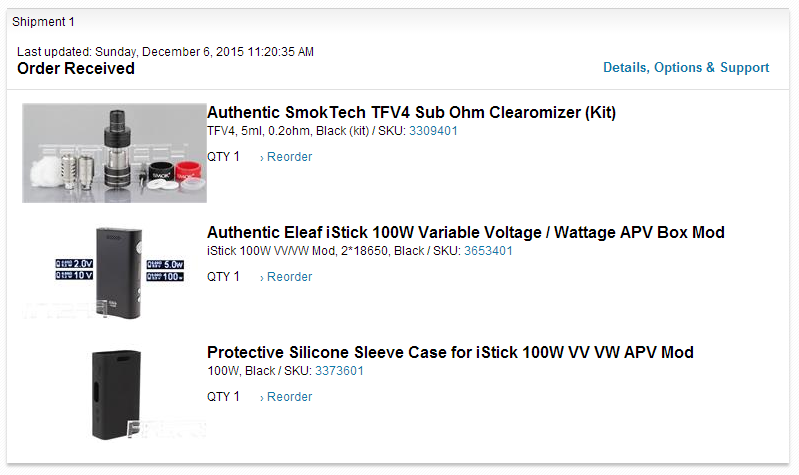Click the Order Received status heading
This screenshot has width=799, height=475.
click(x=76, y=68)
